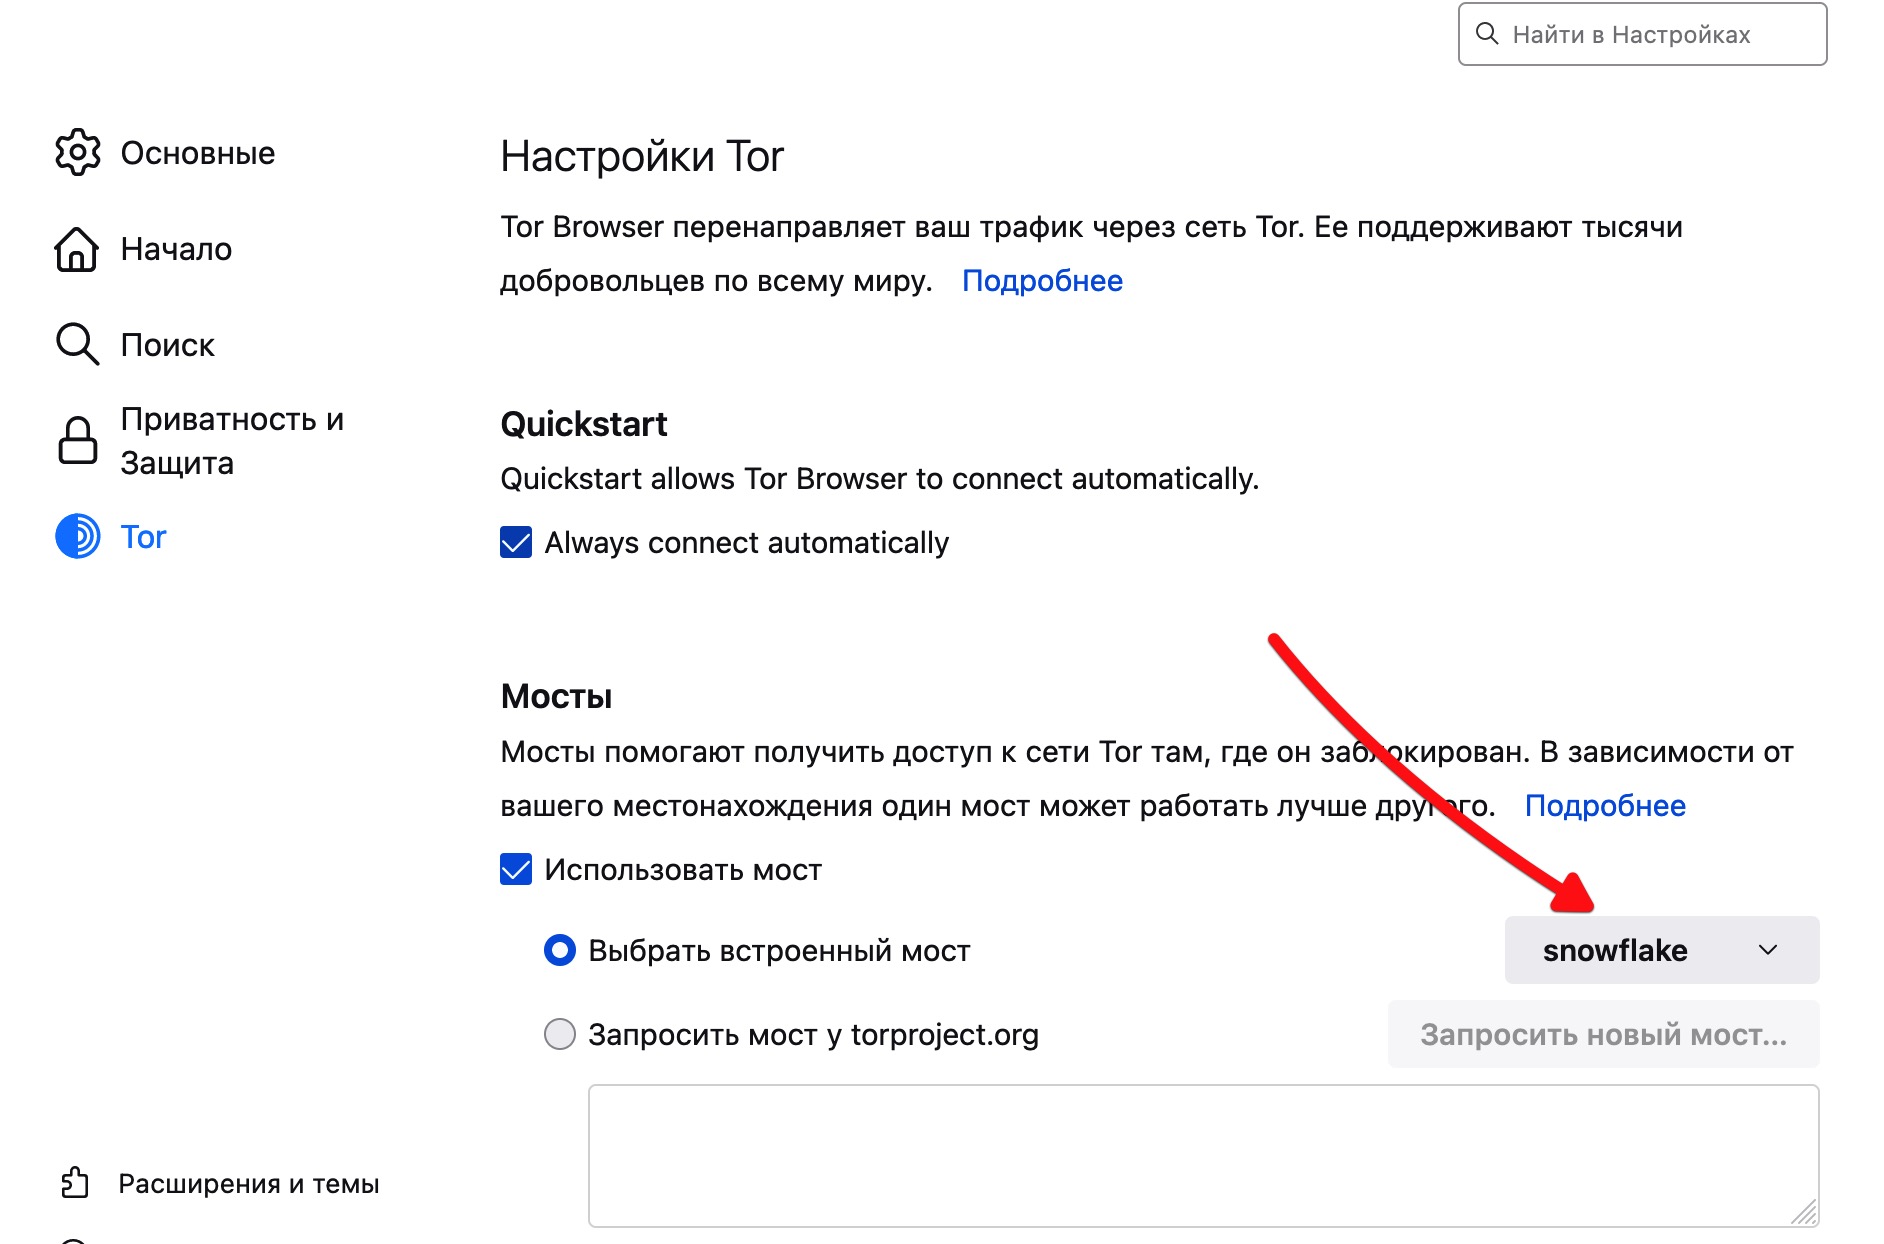
Task: Click the Always connect automatically label text
Action: click(746, 543)
